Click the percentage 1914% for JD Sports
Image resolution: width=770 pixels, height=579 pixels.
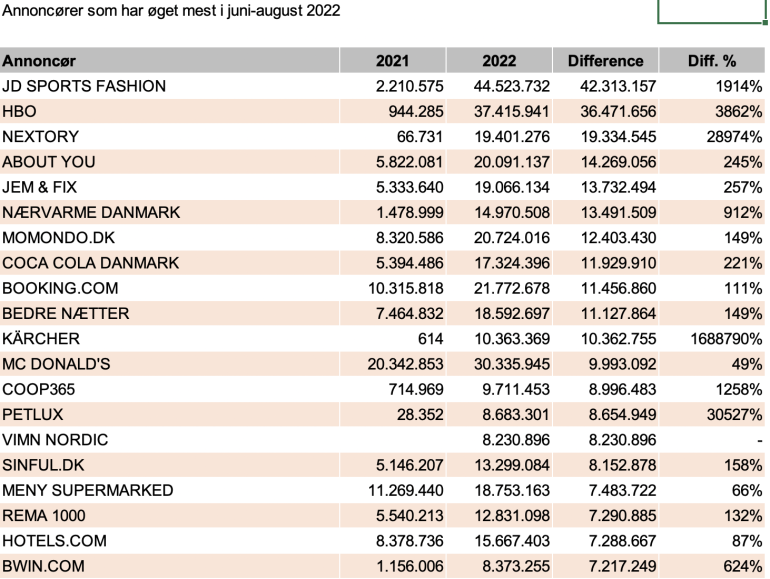click(x=739, y=86)
